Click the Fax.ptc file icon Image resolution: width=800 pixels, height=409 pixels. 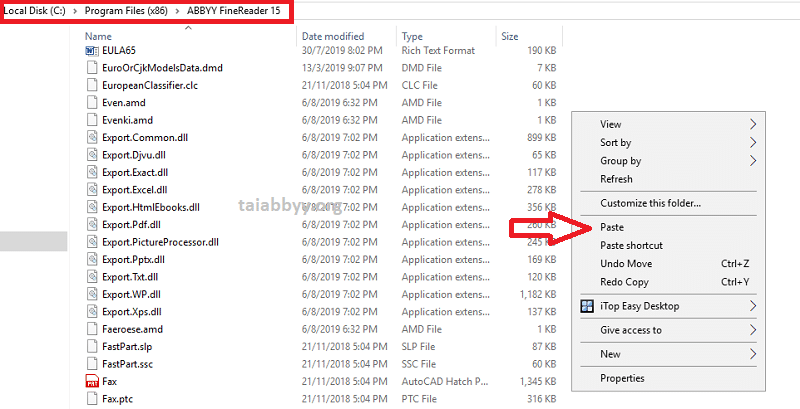pos(92,399)
